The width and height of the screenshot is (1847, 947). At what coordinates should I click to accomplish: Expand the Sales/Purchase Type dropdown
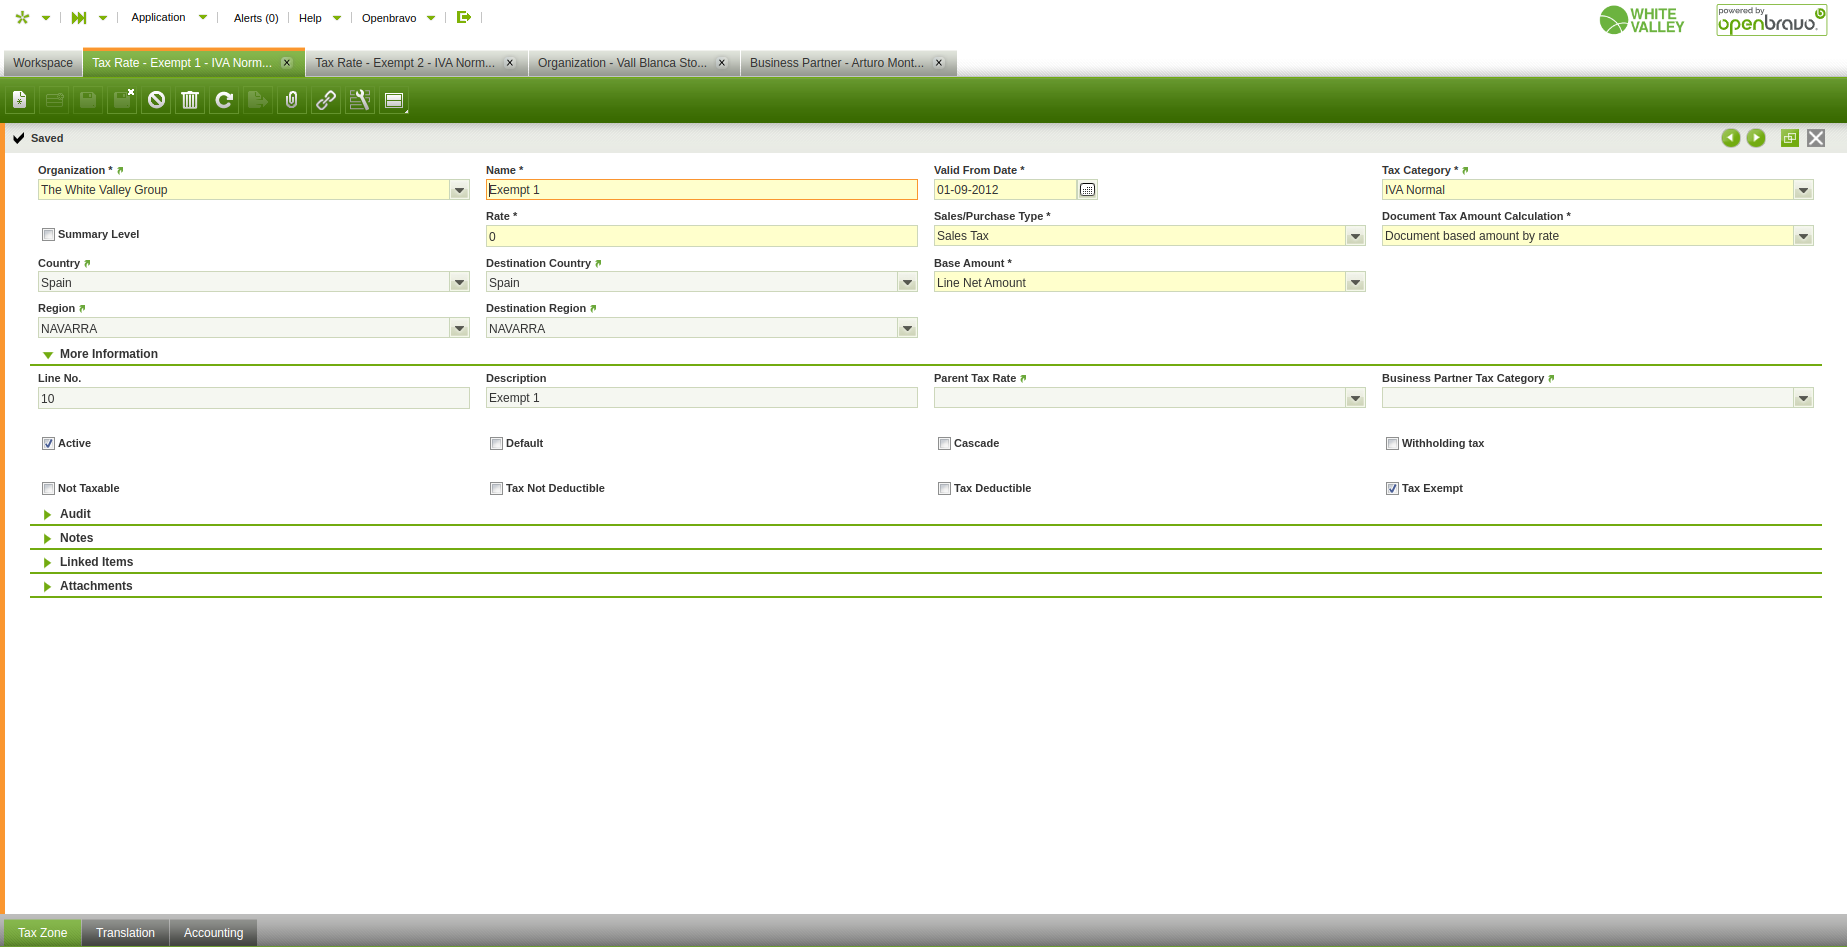point(1355,236)
